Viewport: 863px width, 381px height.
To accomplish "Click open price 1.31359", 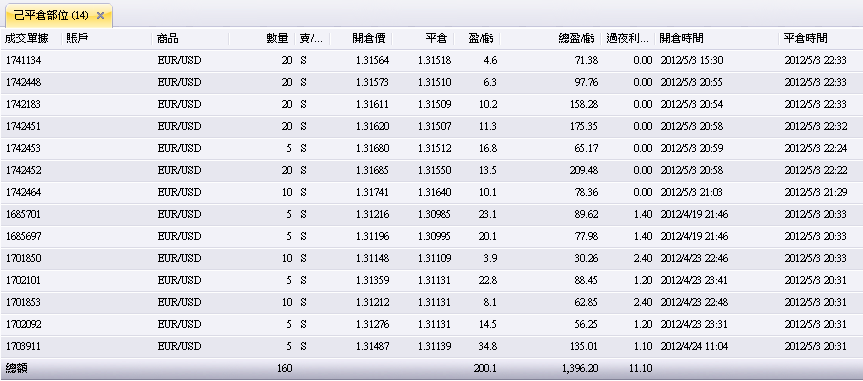I will 372,281.
